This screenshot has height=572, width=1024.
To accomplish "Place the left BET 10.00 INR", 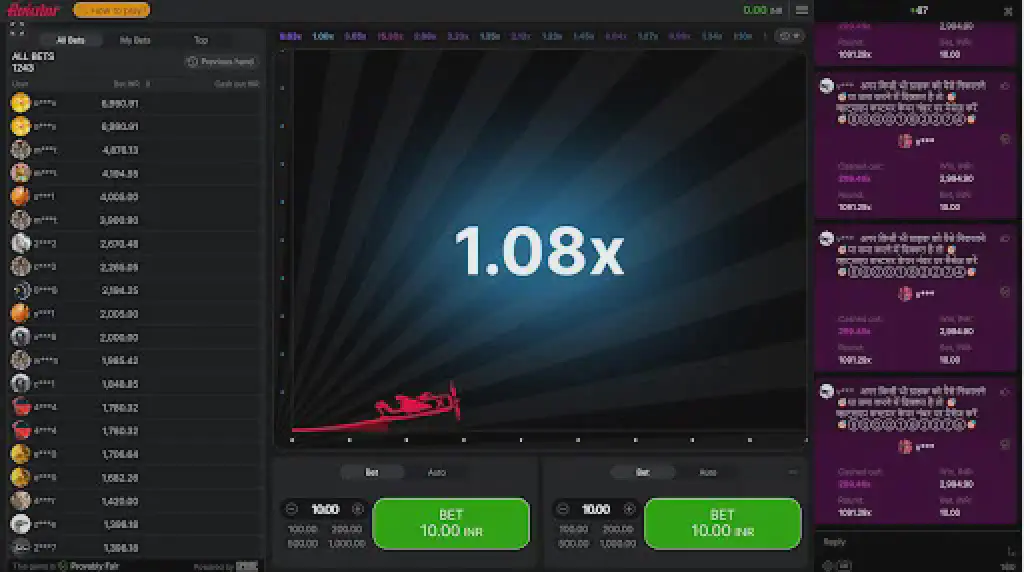I will pyautogui.click(x=451, y=524).
